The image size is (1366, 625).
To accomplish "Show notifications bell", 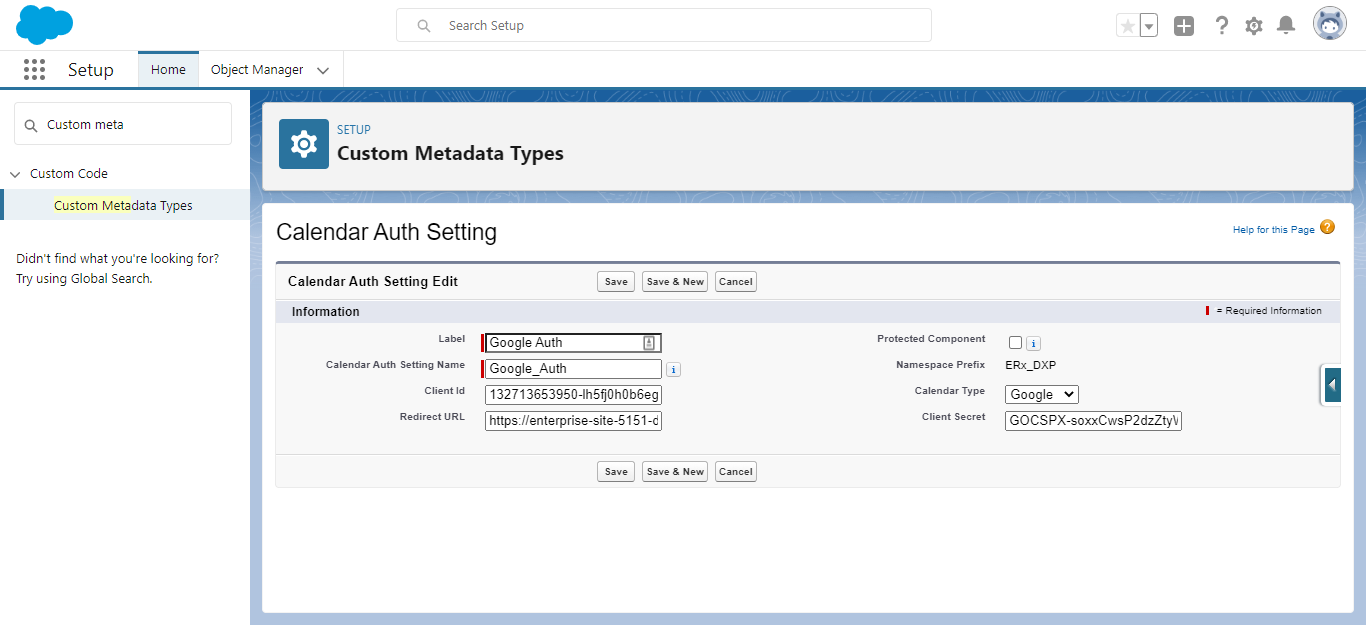I will (1287, 26).
